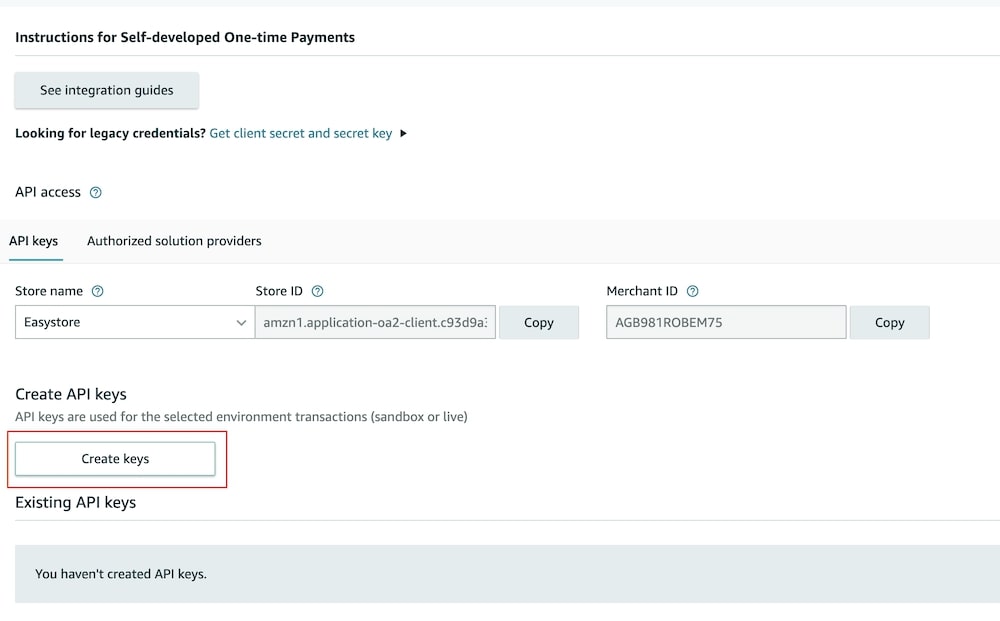Open the Easystore store name dropdown
The height and width of the screenshot is (621, 1000).
click(134, 322)
